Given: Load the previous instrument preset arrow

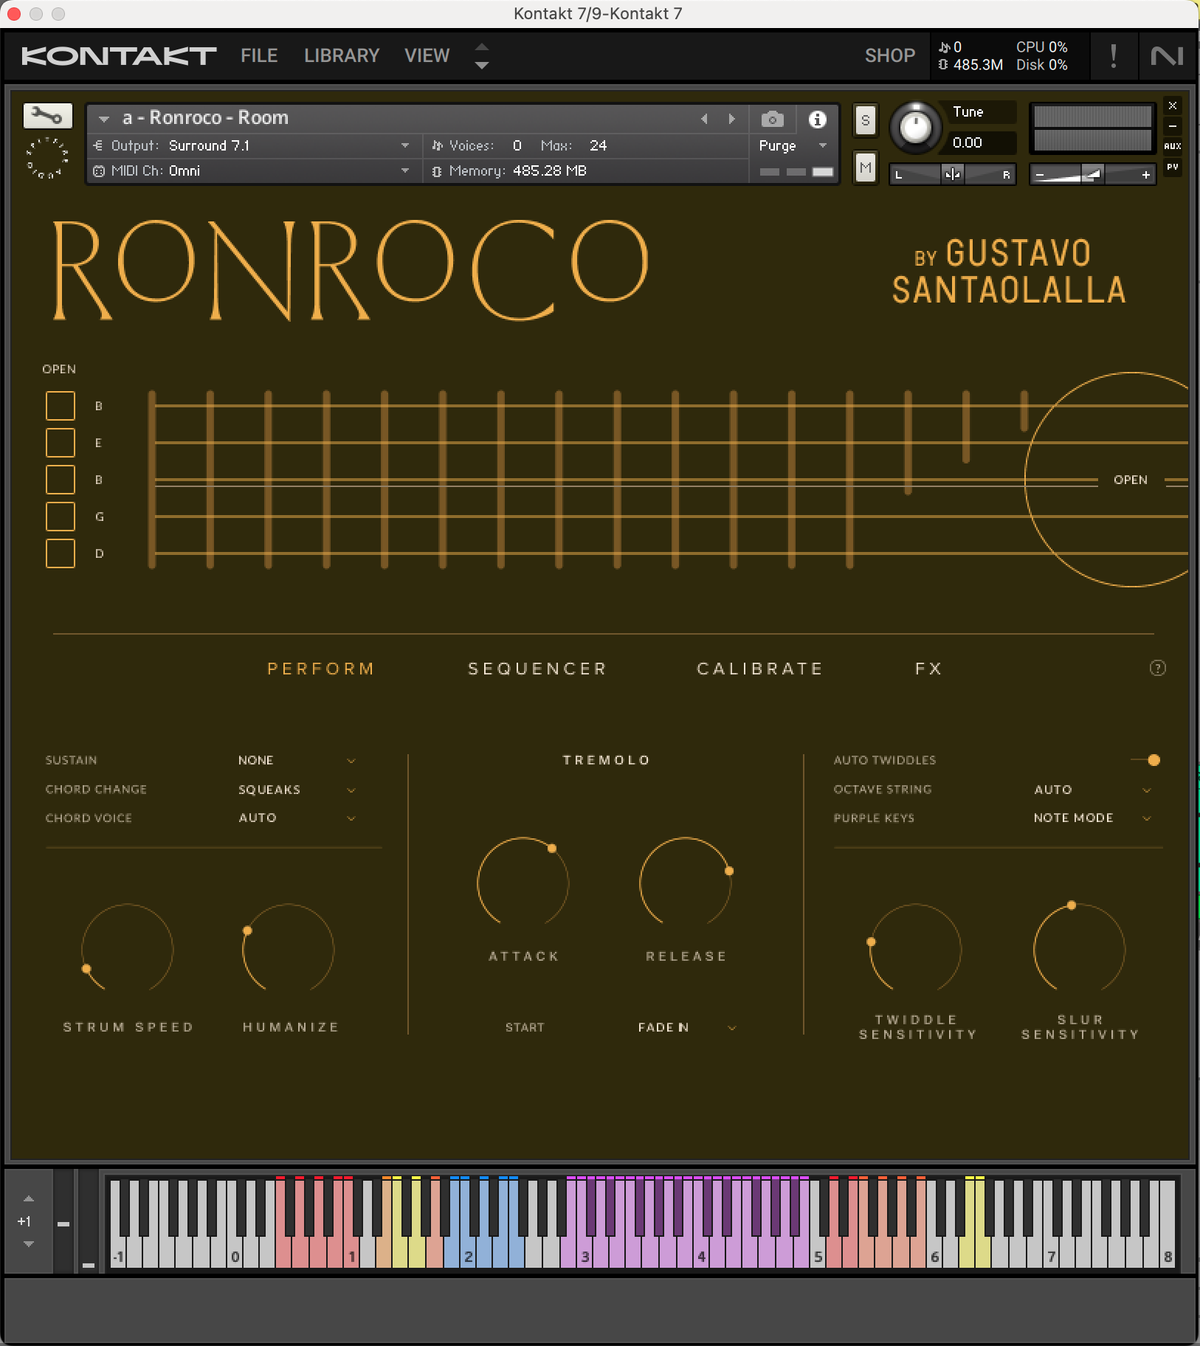Looking at the screenshot, I should click(704, 119).
